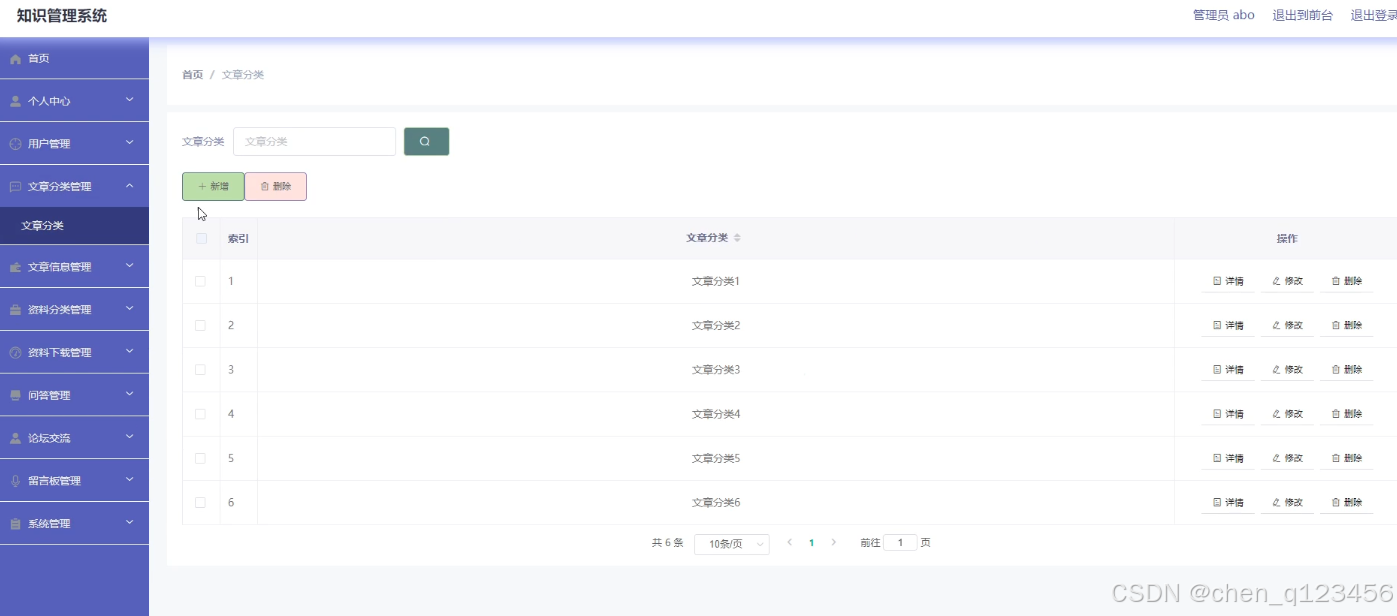
Task: Click 退出登录 in the header
Action: point(1374,15)
